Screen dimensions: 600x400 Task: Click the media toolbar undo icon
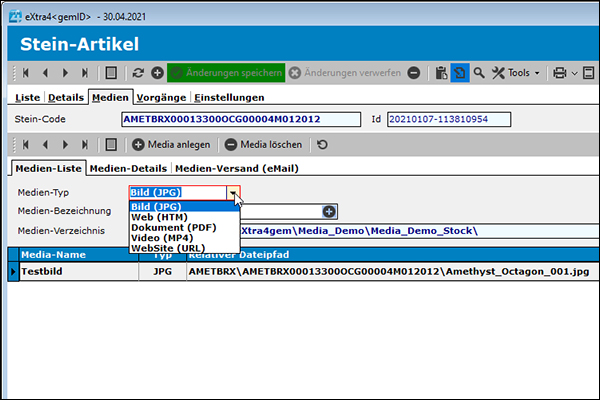point(321,145)
